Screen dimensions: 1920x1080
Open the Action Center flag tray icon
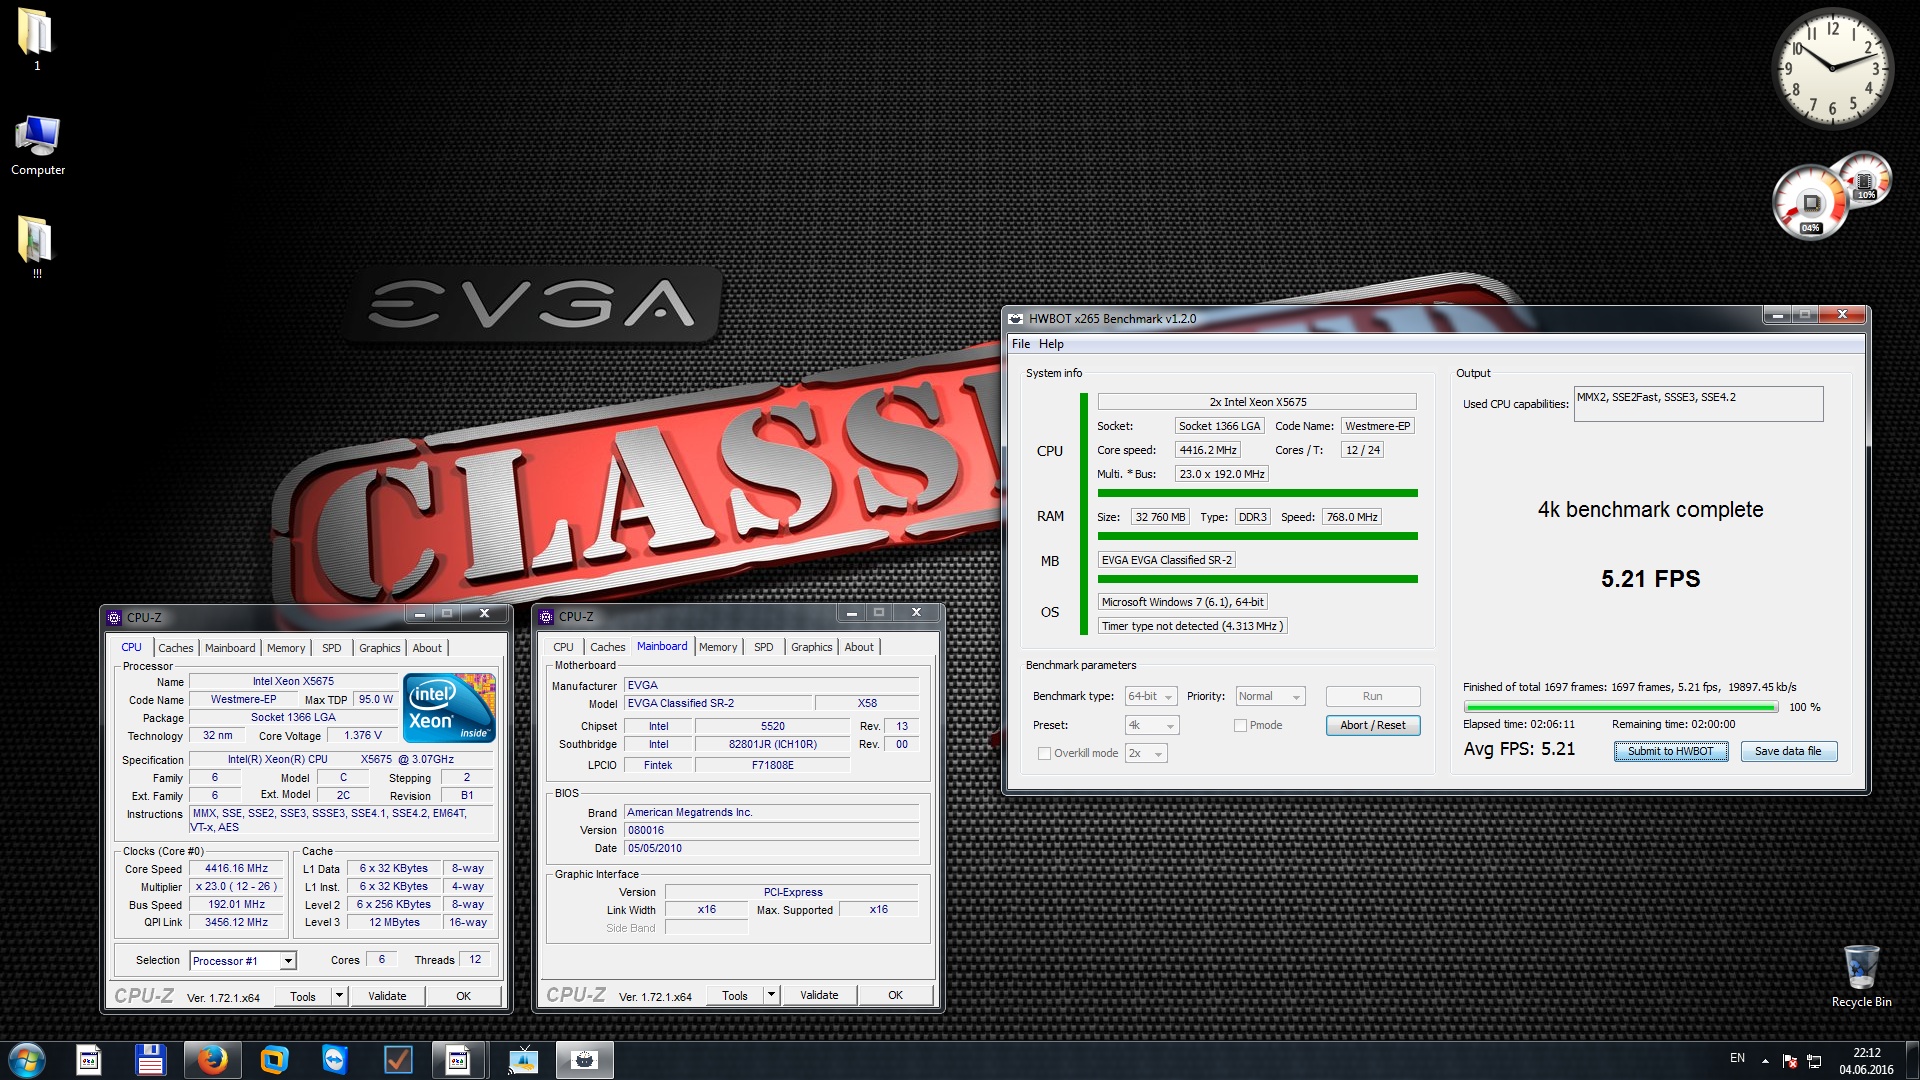pyautogui.click(x=1790, y=1060)
